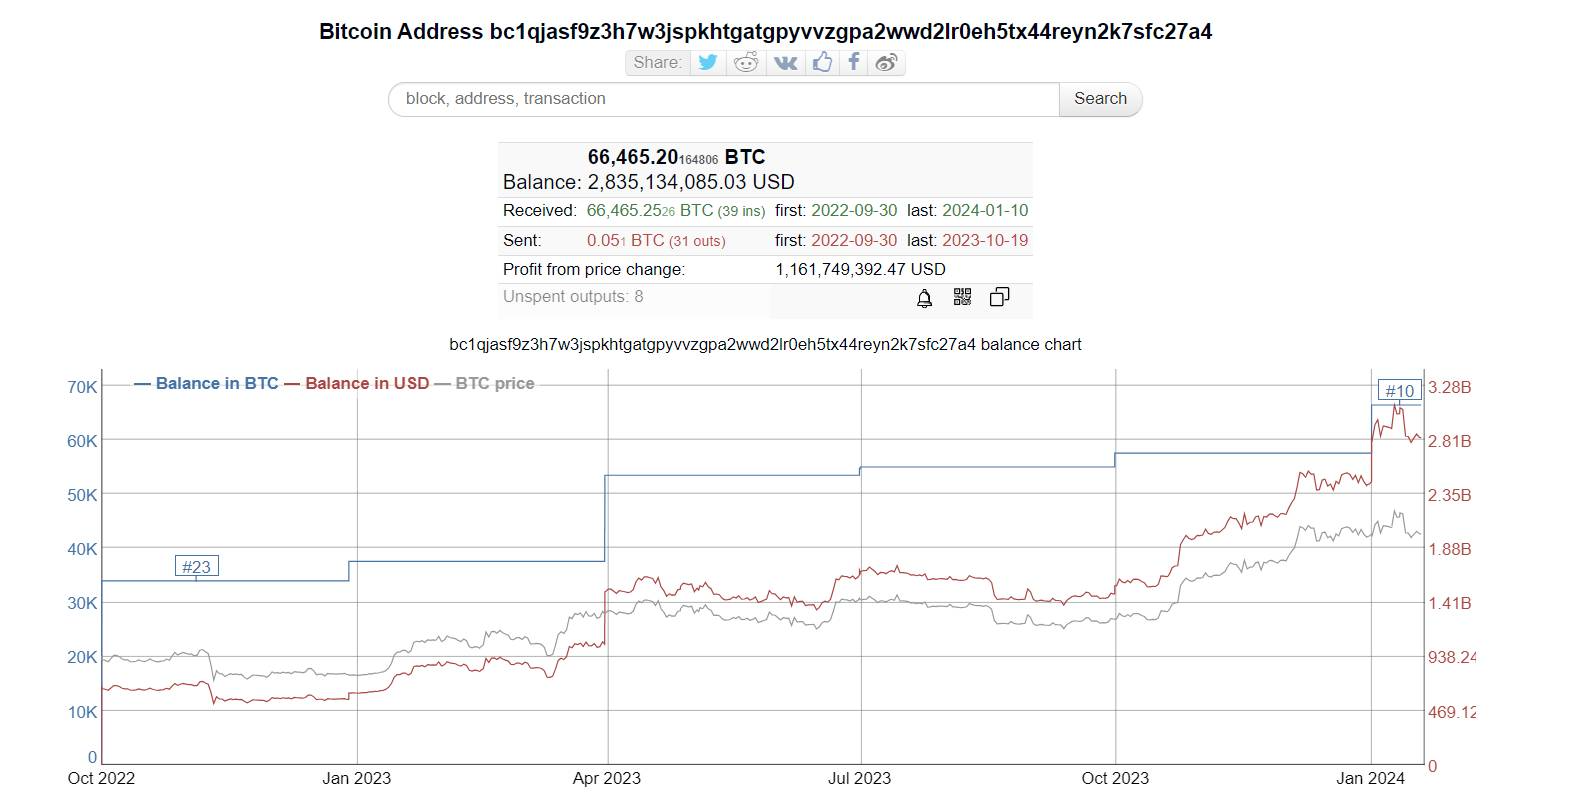Focus the block, address, transaction search field
The height and width of the screenshot is (800, 1571).
pos(724,99)
